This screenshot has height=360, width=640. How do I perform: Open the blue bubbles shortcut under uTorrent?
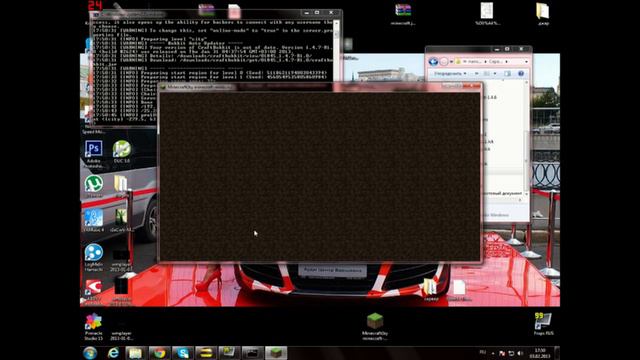click(93, 219)
